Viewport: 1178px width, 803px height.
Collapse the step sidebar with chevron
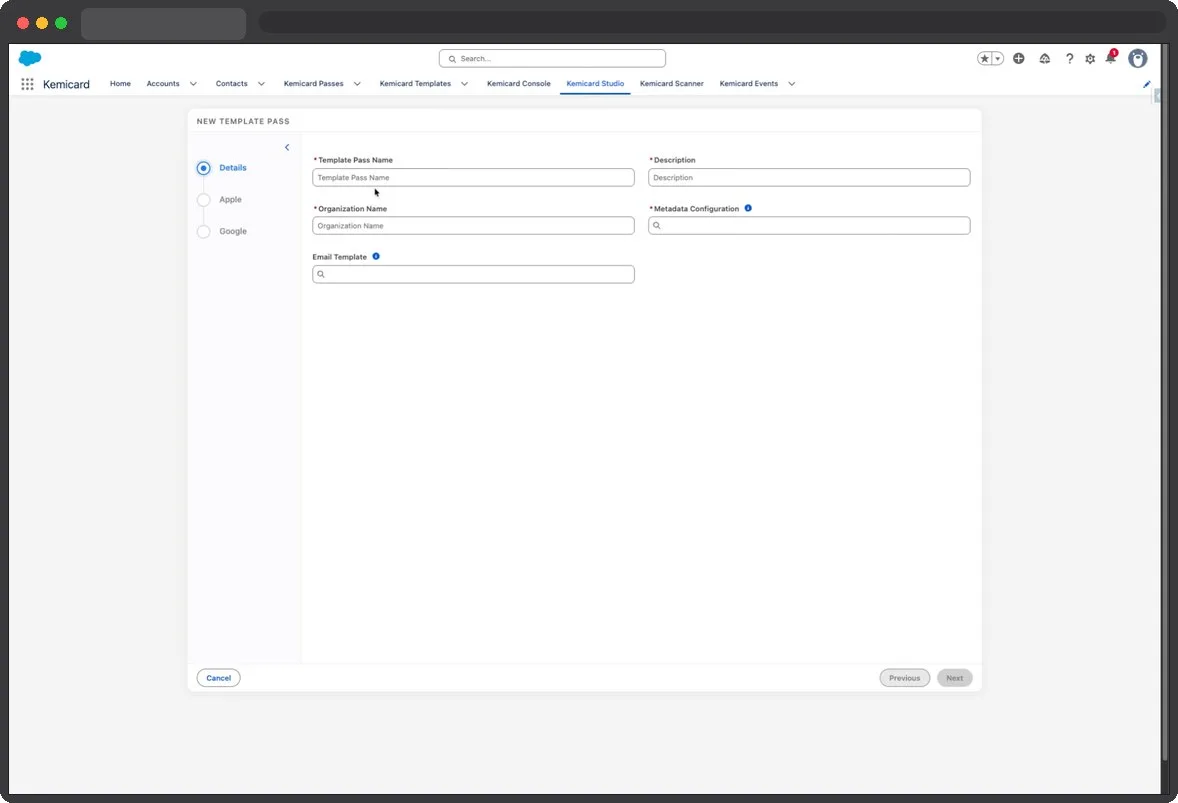point(287,147)
